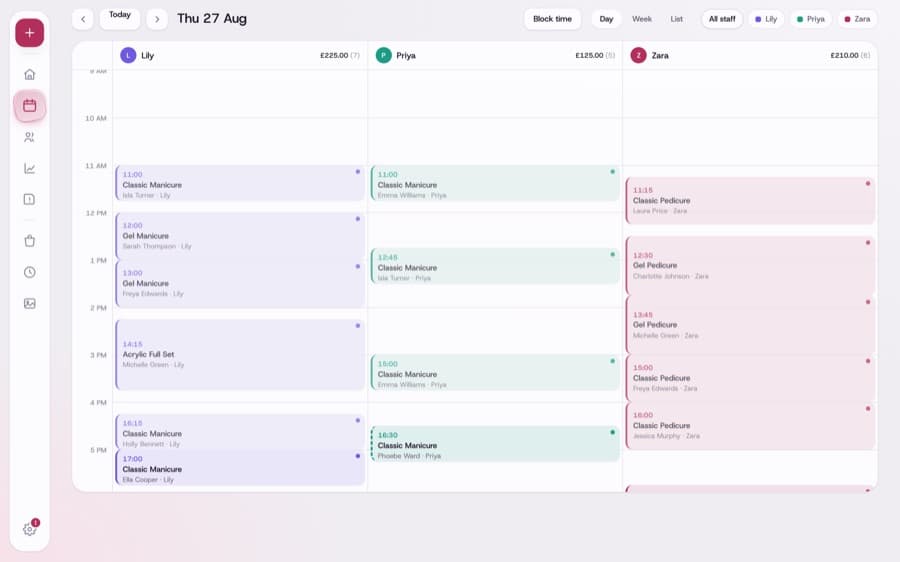The height and width of the screenshot is (562, 900).
Task: Open Zara's 15:00 Classic Pedicure, Freya Edwards
Action: [750, 378]
